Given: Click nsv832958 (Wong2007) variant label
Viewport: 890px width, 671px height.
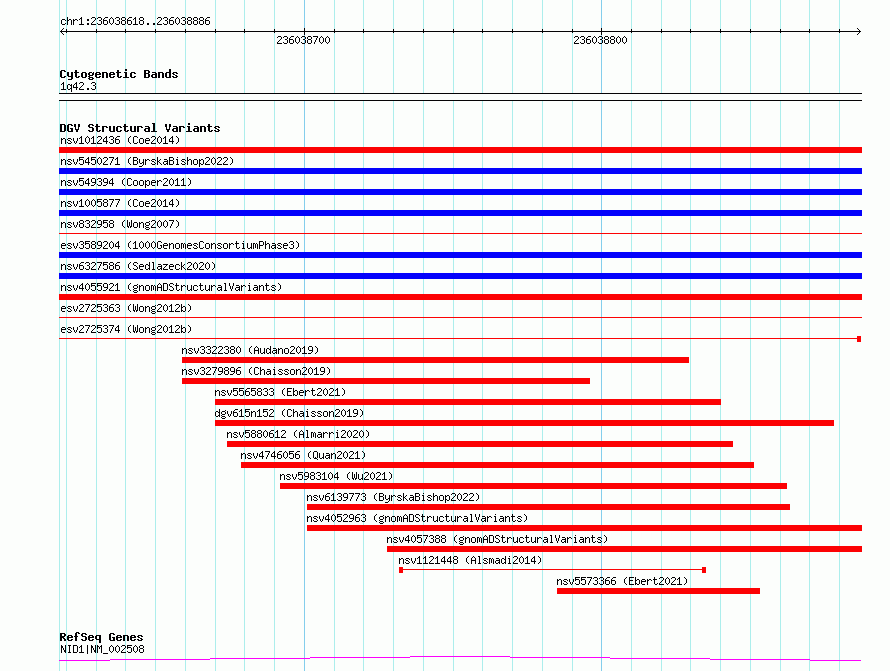Looking at the screenshot, I should (120, 224).
